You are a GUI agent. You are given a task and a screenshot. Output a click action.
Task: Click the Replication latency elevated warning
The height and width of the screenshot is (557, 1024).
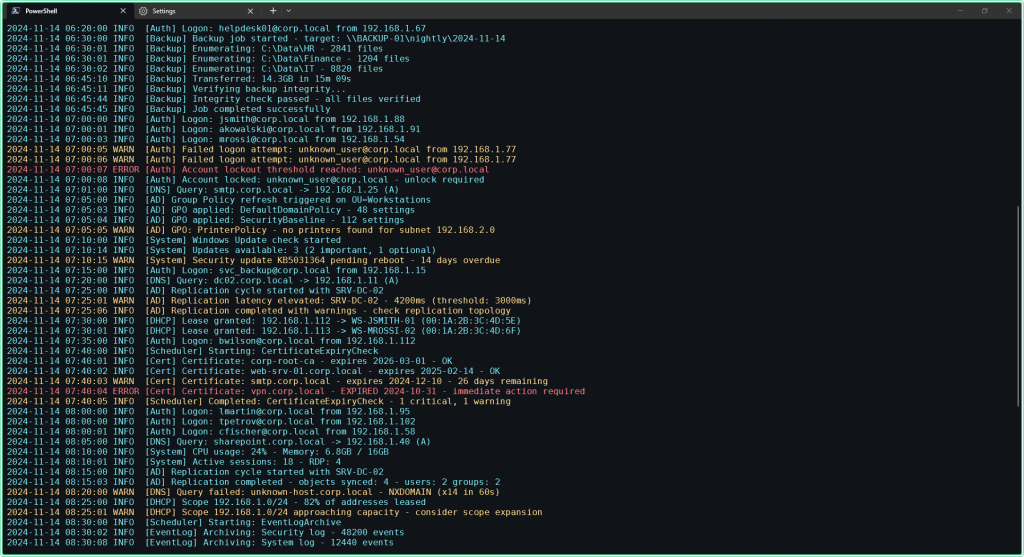(269, 301)
